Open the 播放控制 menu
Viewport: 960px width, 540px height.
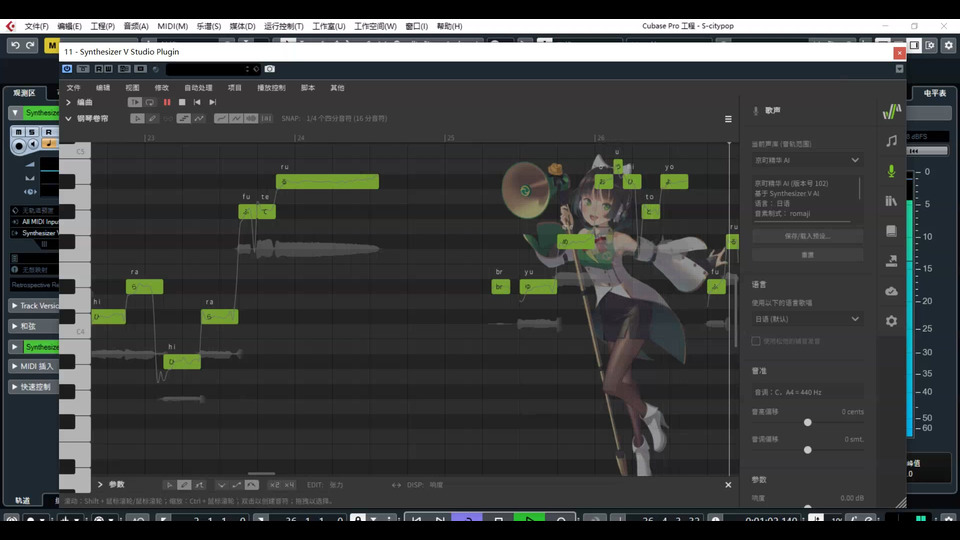point(271,88)
